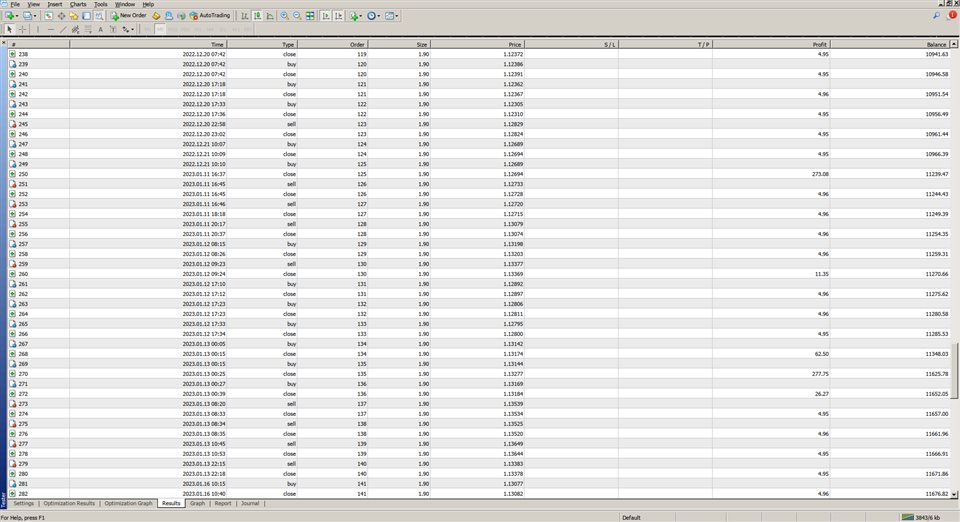Switch to the Graph tab

pyautogui.click(x=197, y=503)
